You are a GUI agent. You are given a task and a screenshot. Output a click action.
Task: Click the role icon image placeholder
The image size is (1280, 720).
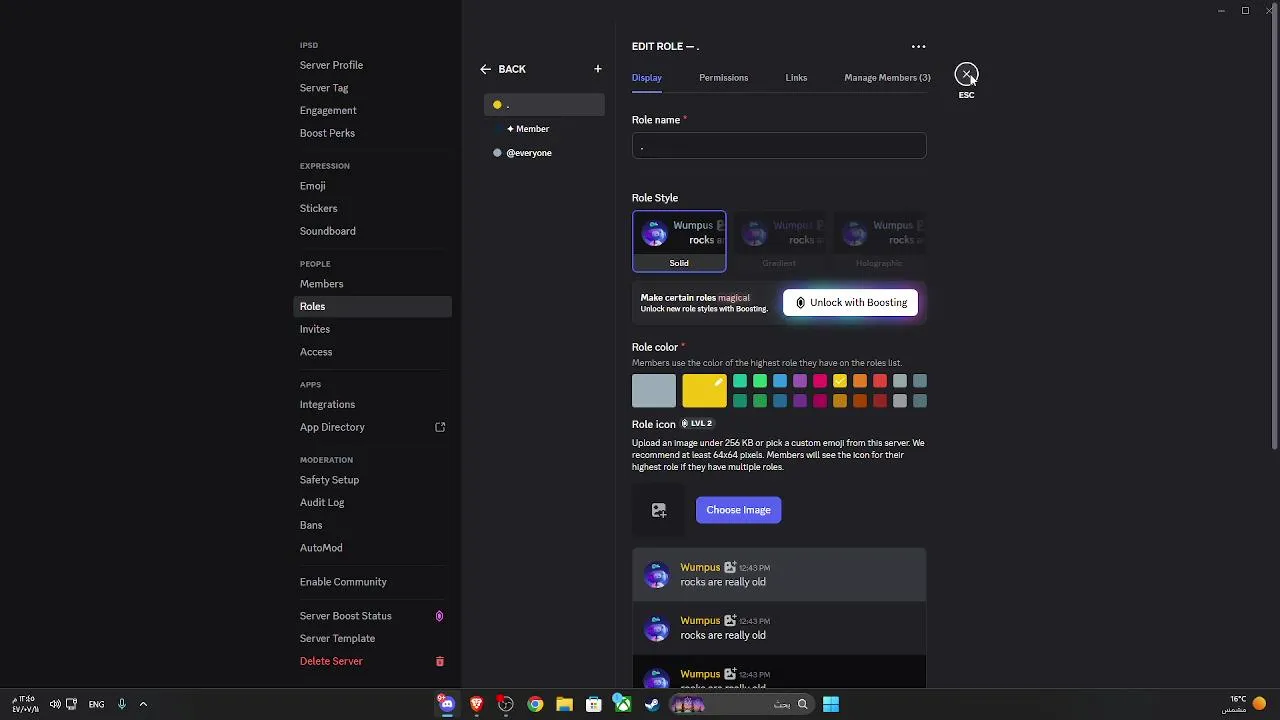(659, 510)
